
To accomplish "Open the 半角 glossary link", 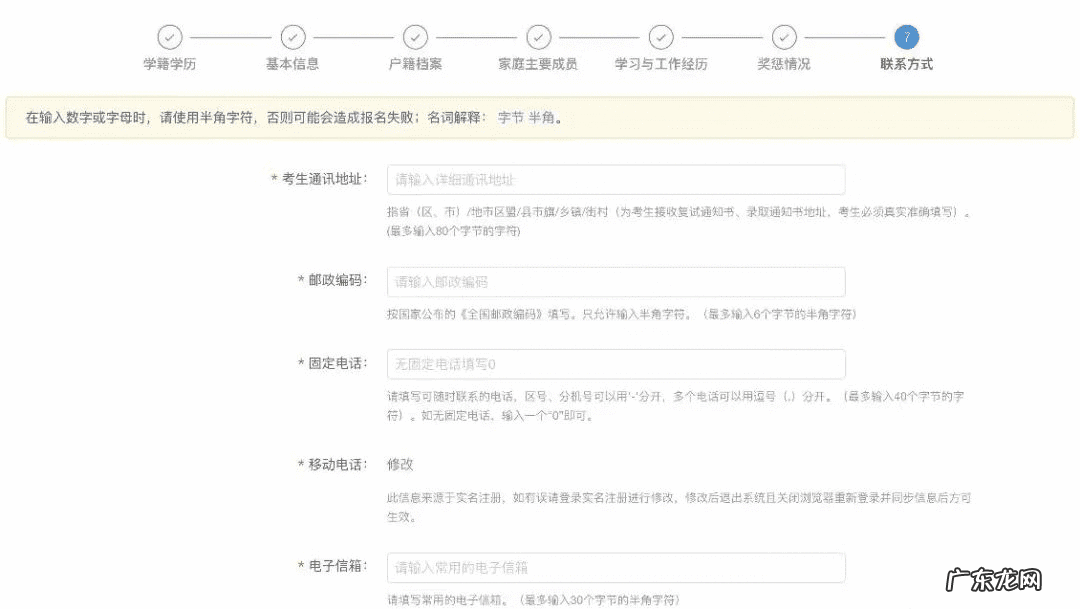I will (541, 117).
